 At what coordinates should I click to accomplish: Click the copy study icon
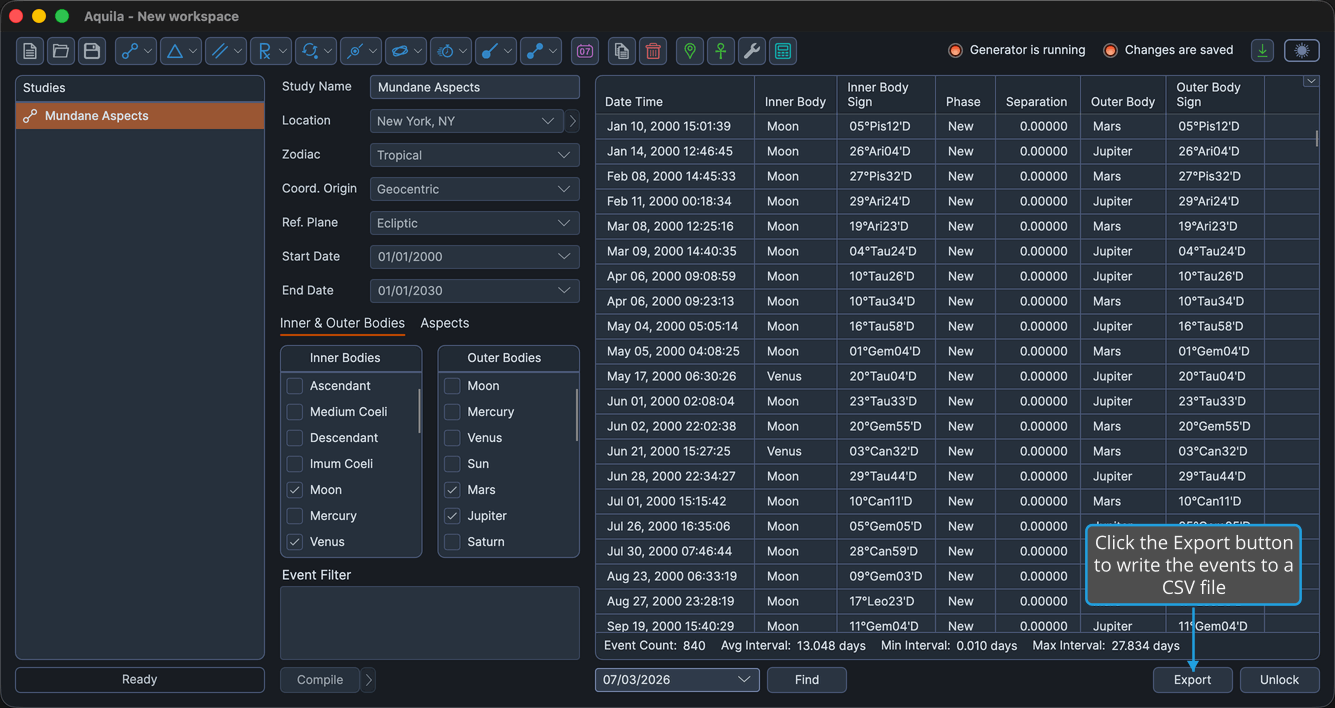622,51
